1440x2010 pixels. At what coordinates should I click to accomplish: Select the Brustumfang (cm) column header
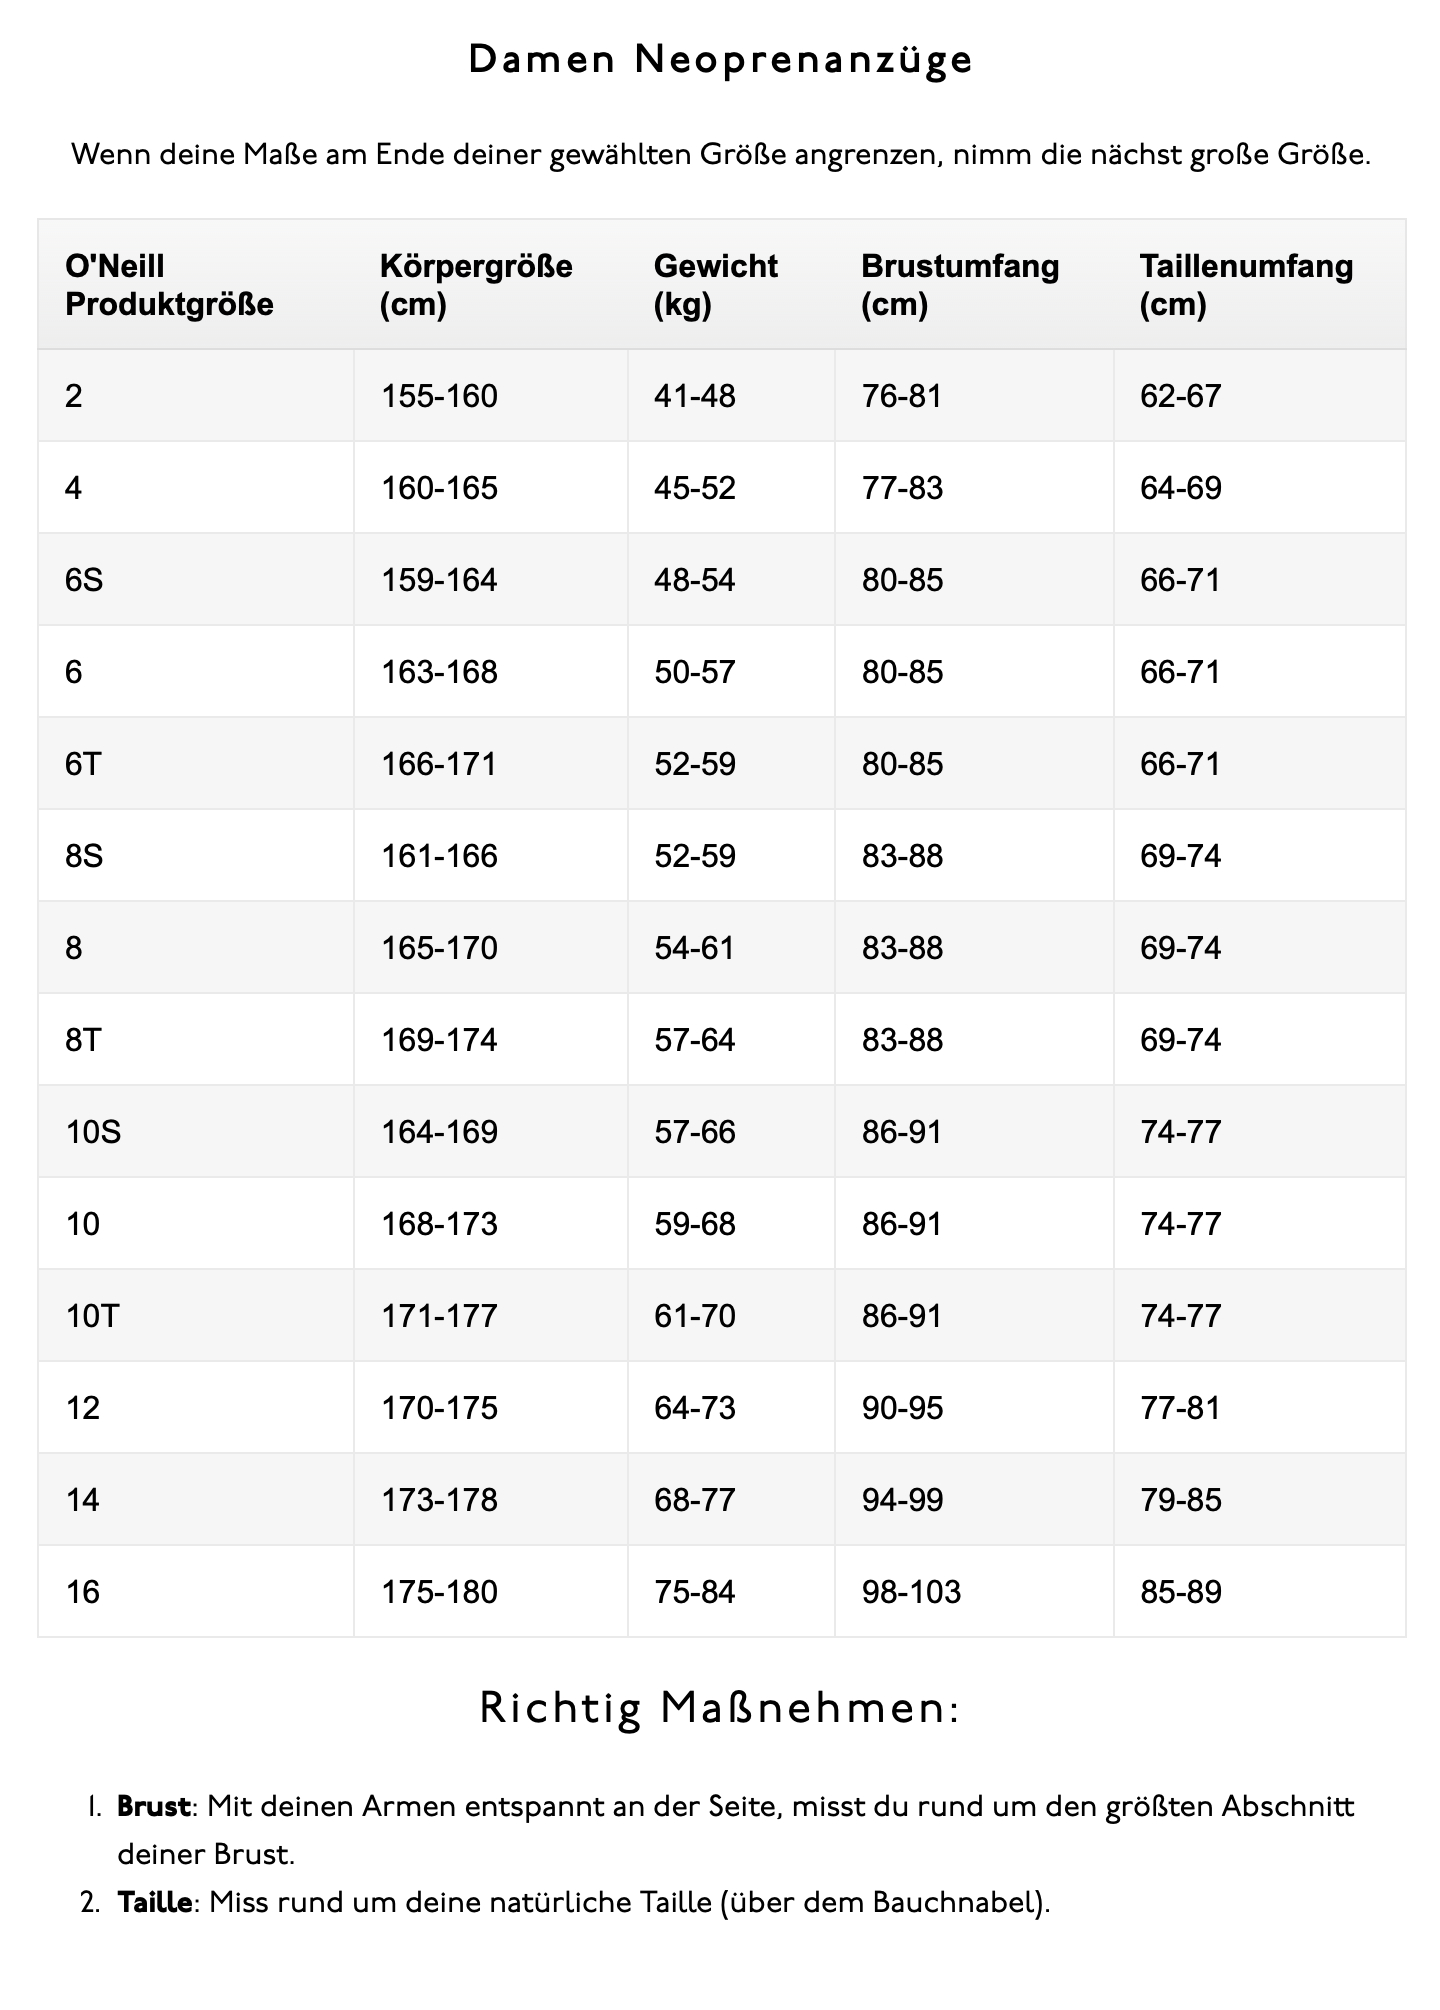pyautogui.click(x=960, y=285)
